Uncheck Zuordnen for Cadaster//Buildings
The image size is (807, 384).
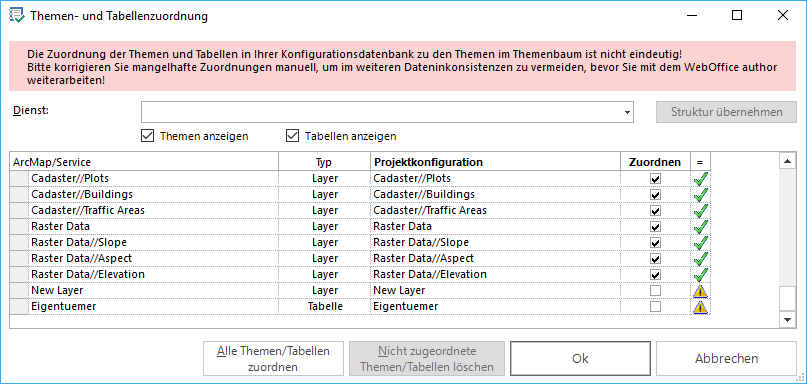(655, 195)
